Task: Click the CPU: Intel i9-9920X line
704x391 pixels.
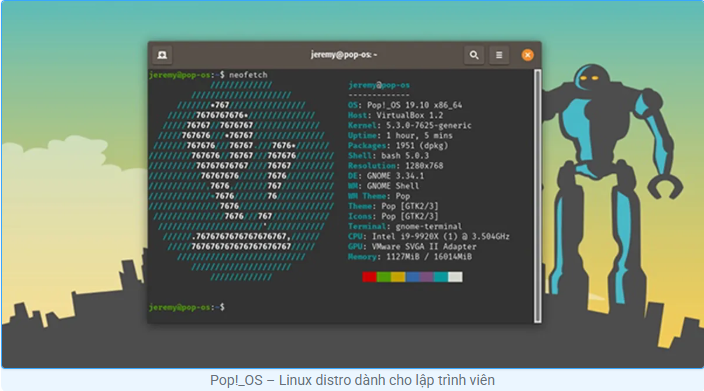Action: (x=429, y=237)
